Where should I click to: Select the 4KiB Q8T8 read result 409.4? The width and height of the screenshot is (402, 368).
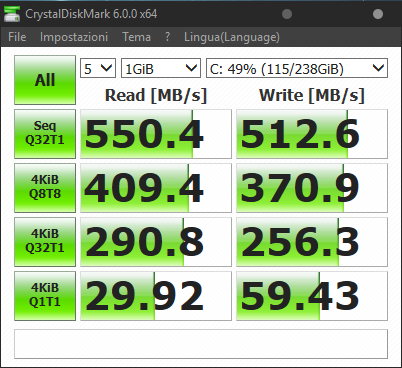156,188
